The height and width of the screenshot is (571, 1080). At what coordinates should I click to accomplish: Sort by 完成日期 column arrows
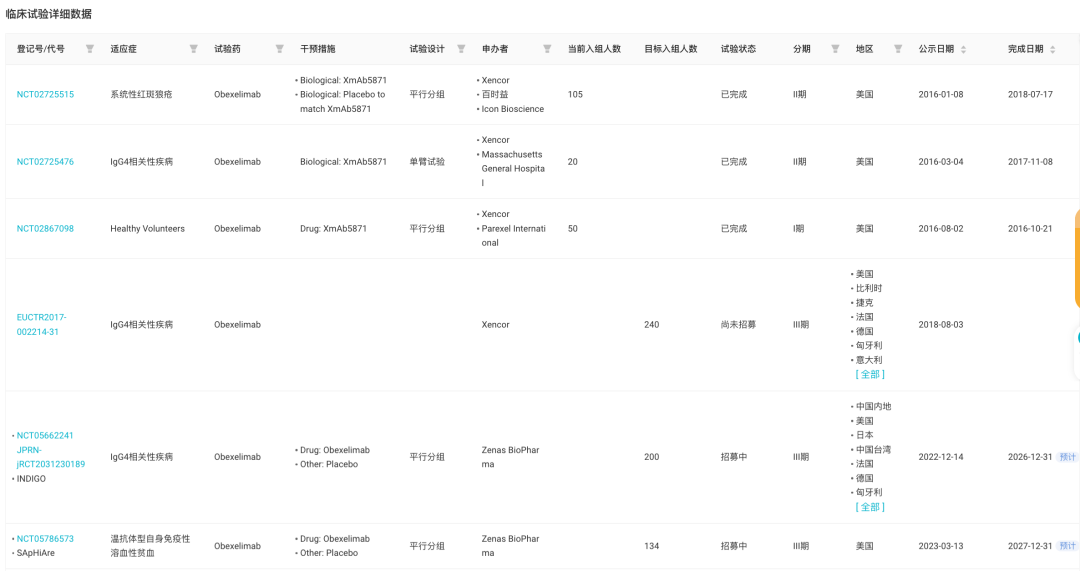[1052, 50]
